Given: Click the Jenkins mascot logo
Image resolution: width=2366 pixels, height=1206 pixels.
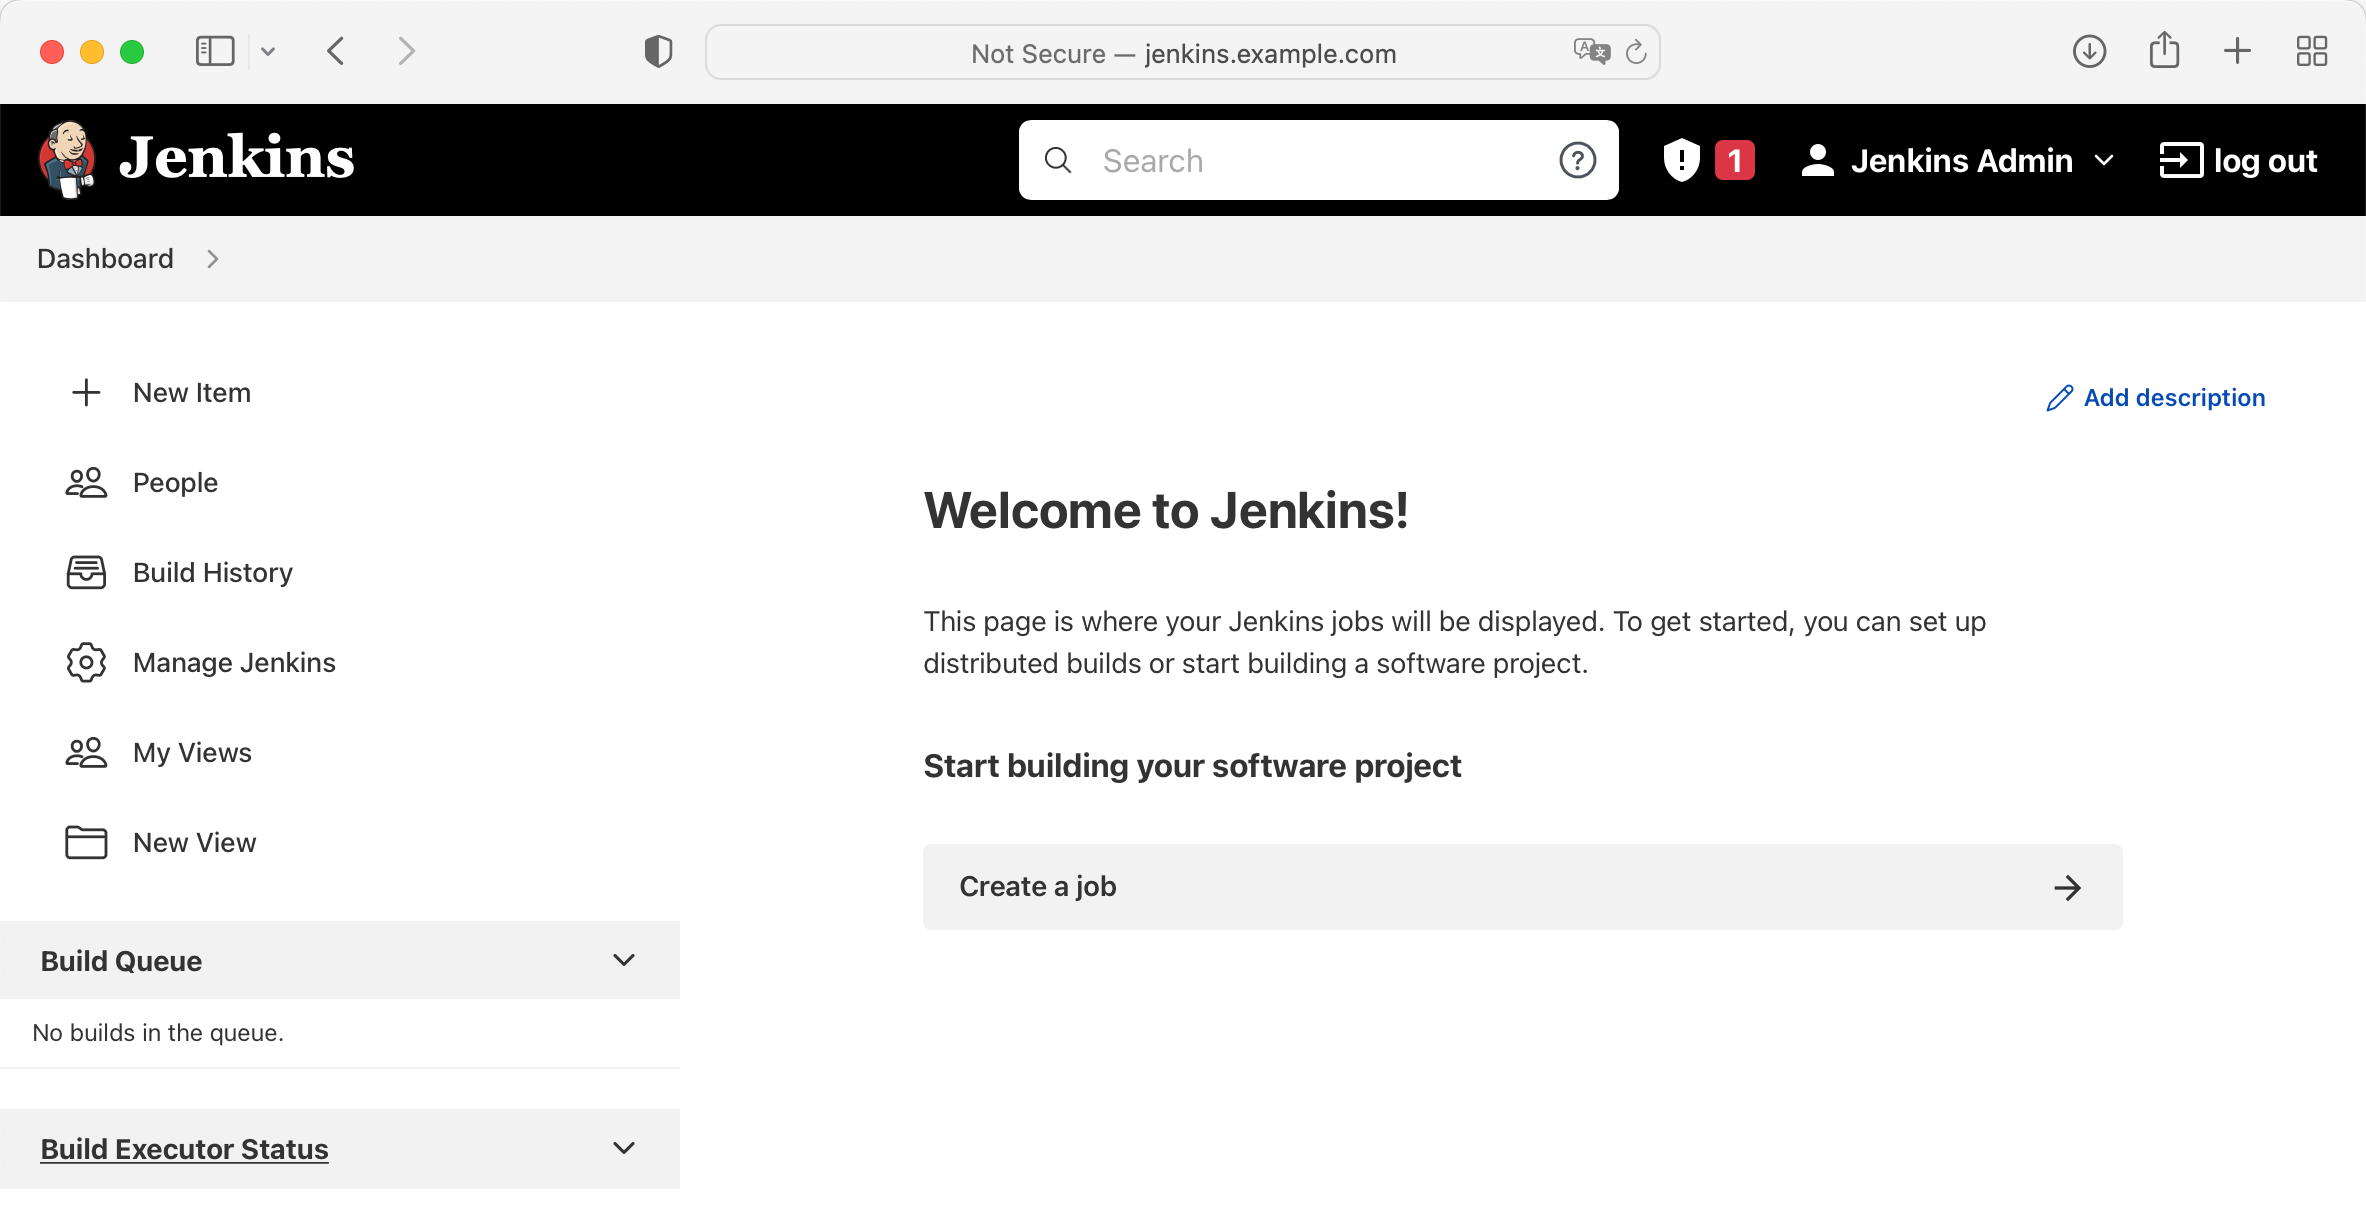Looking at the screenshot, I should tap(65, 158).
